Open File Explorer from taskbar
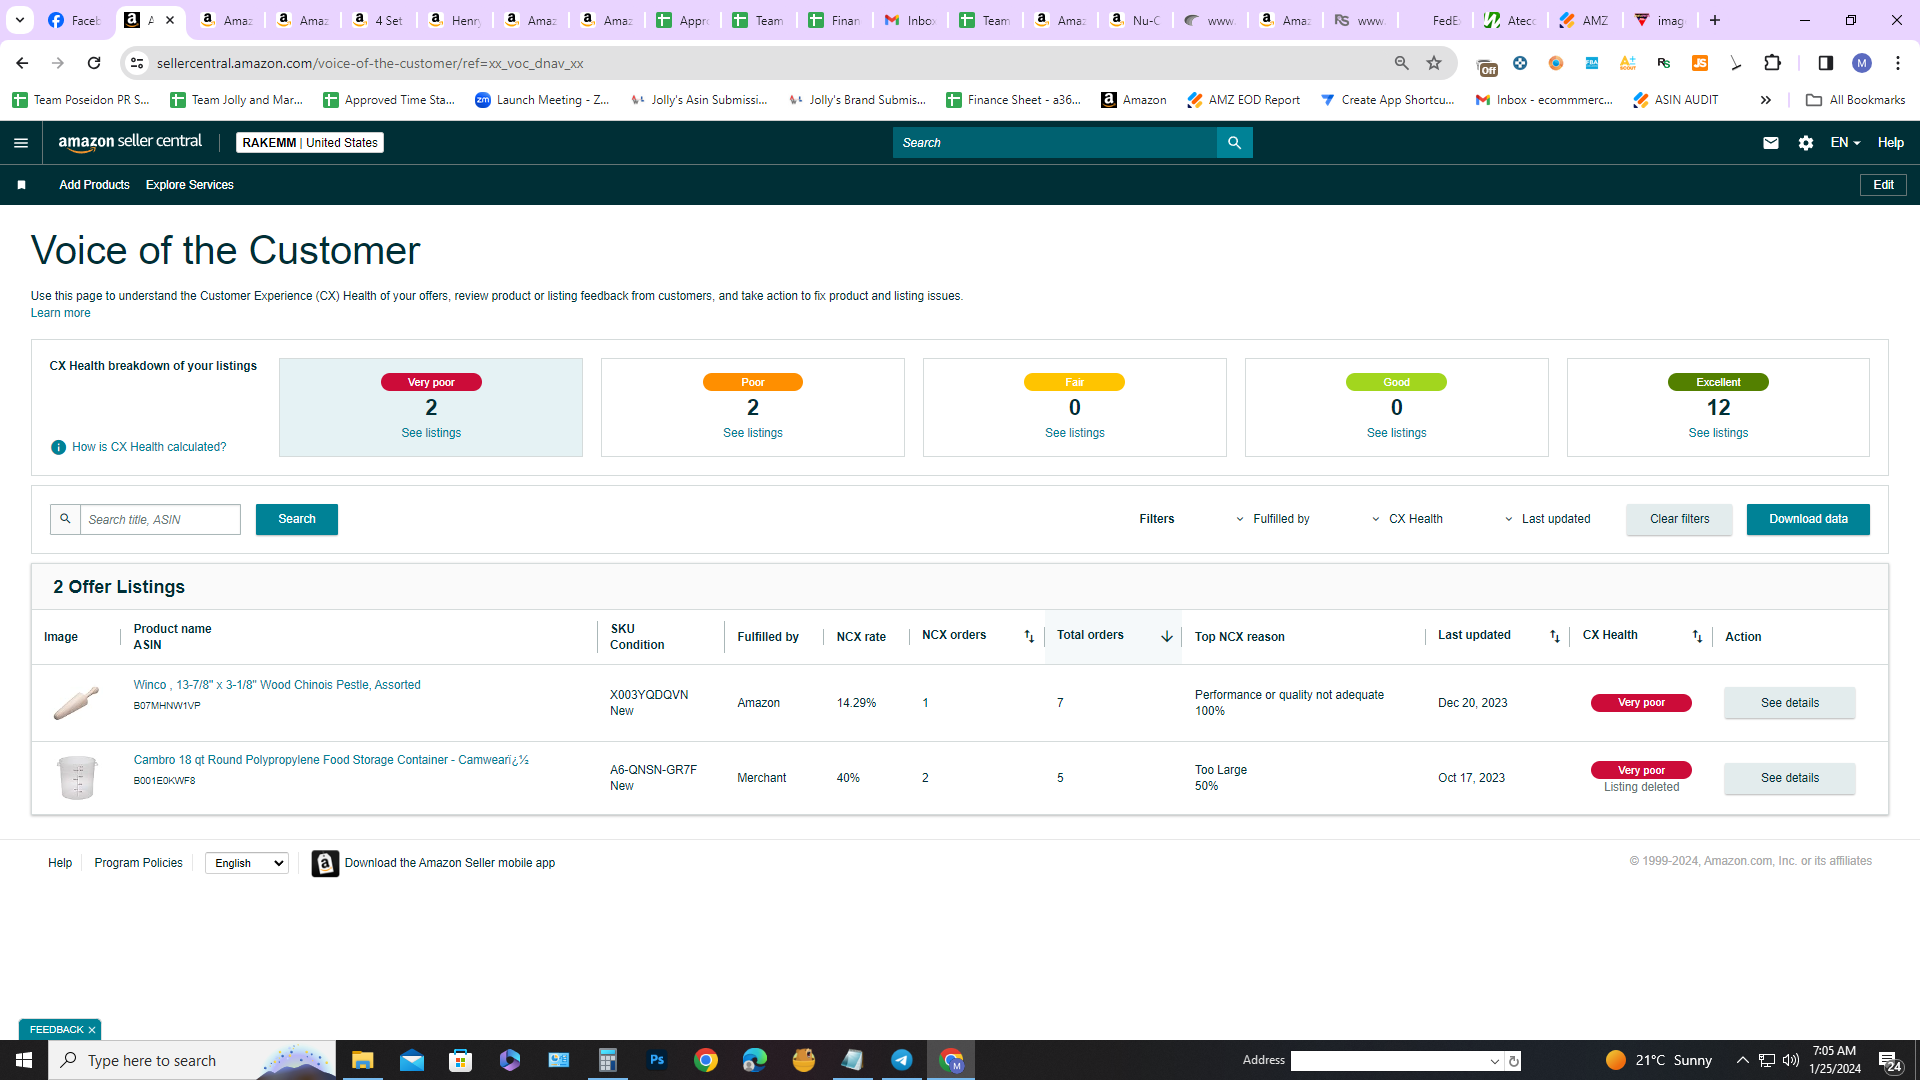1920x1080 pixels. point(362,1060)
